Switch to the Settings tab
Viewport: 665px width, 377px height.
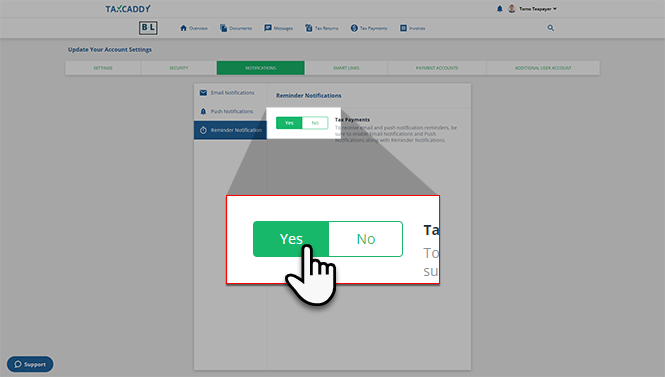coord(103,68)
